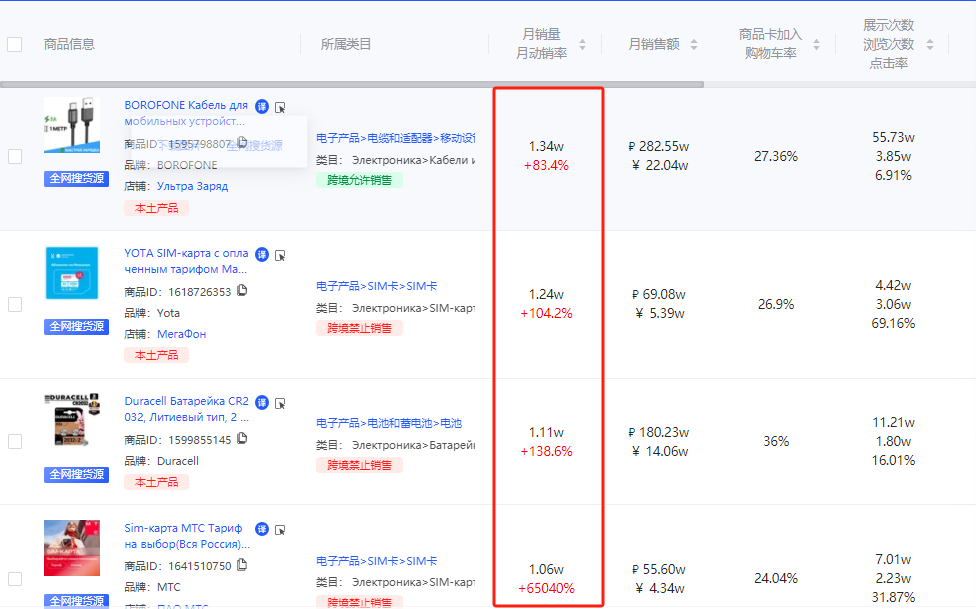
Task: Click the 跨境禁止销售 tag on Duracell row
Action: tap(359, 465)
